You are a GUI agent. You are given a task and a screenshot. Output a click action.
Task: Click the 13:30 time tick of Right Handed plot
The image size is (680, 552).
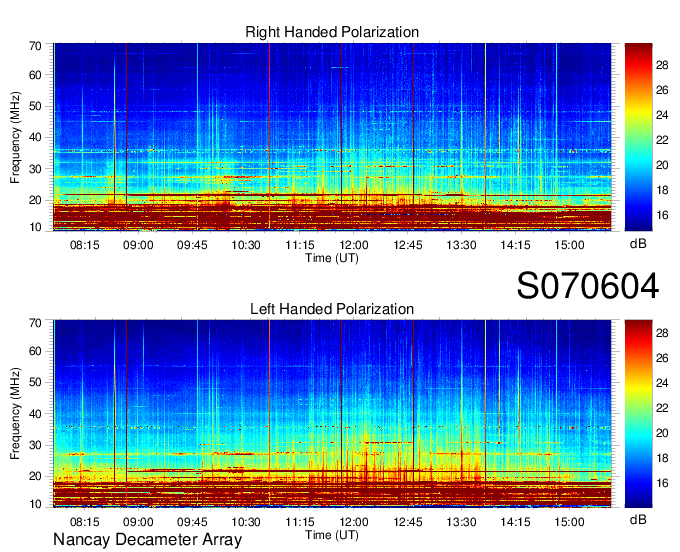(461, 245)
